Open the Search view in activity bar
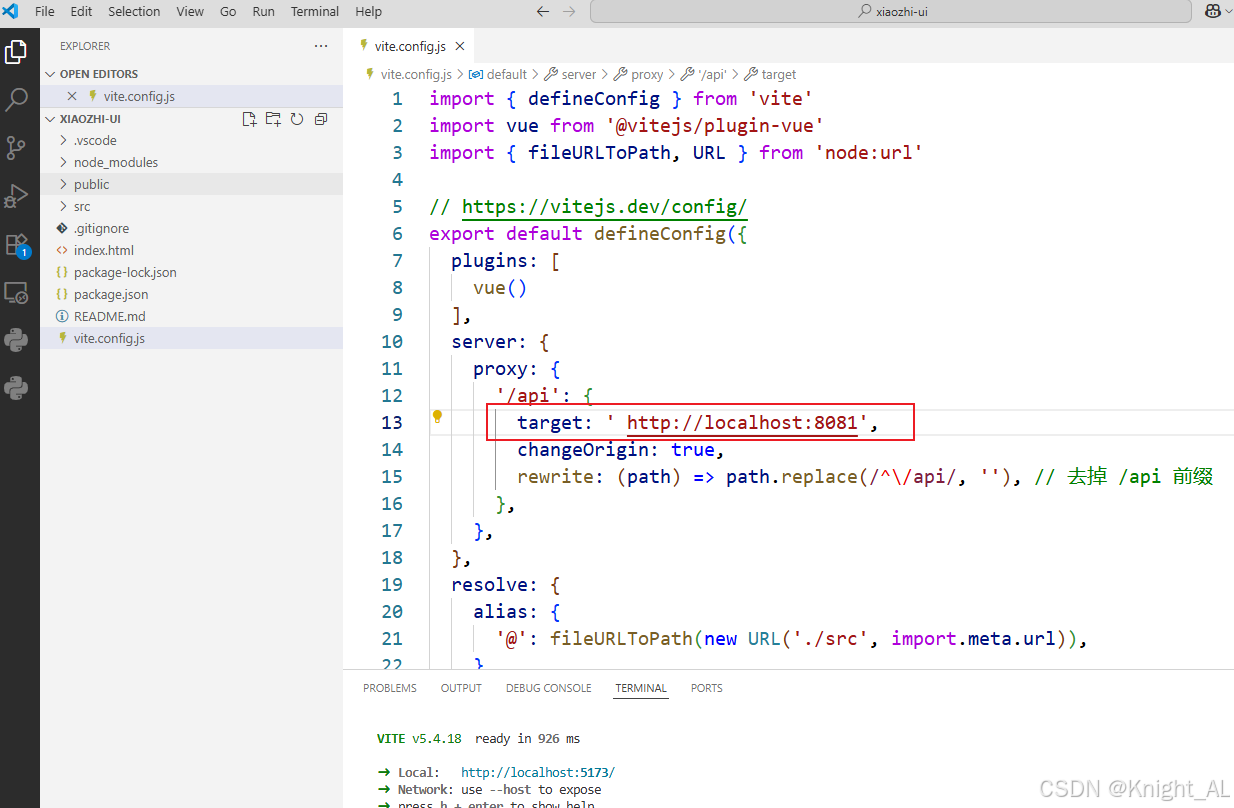This screenshot has height=808, width=1234. tap(16, 99)
